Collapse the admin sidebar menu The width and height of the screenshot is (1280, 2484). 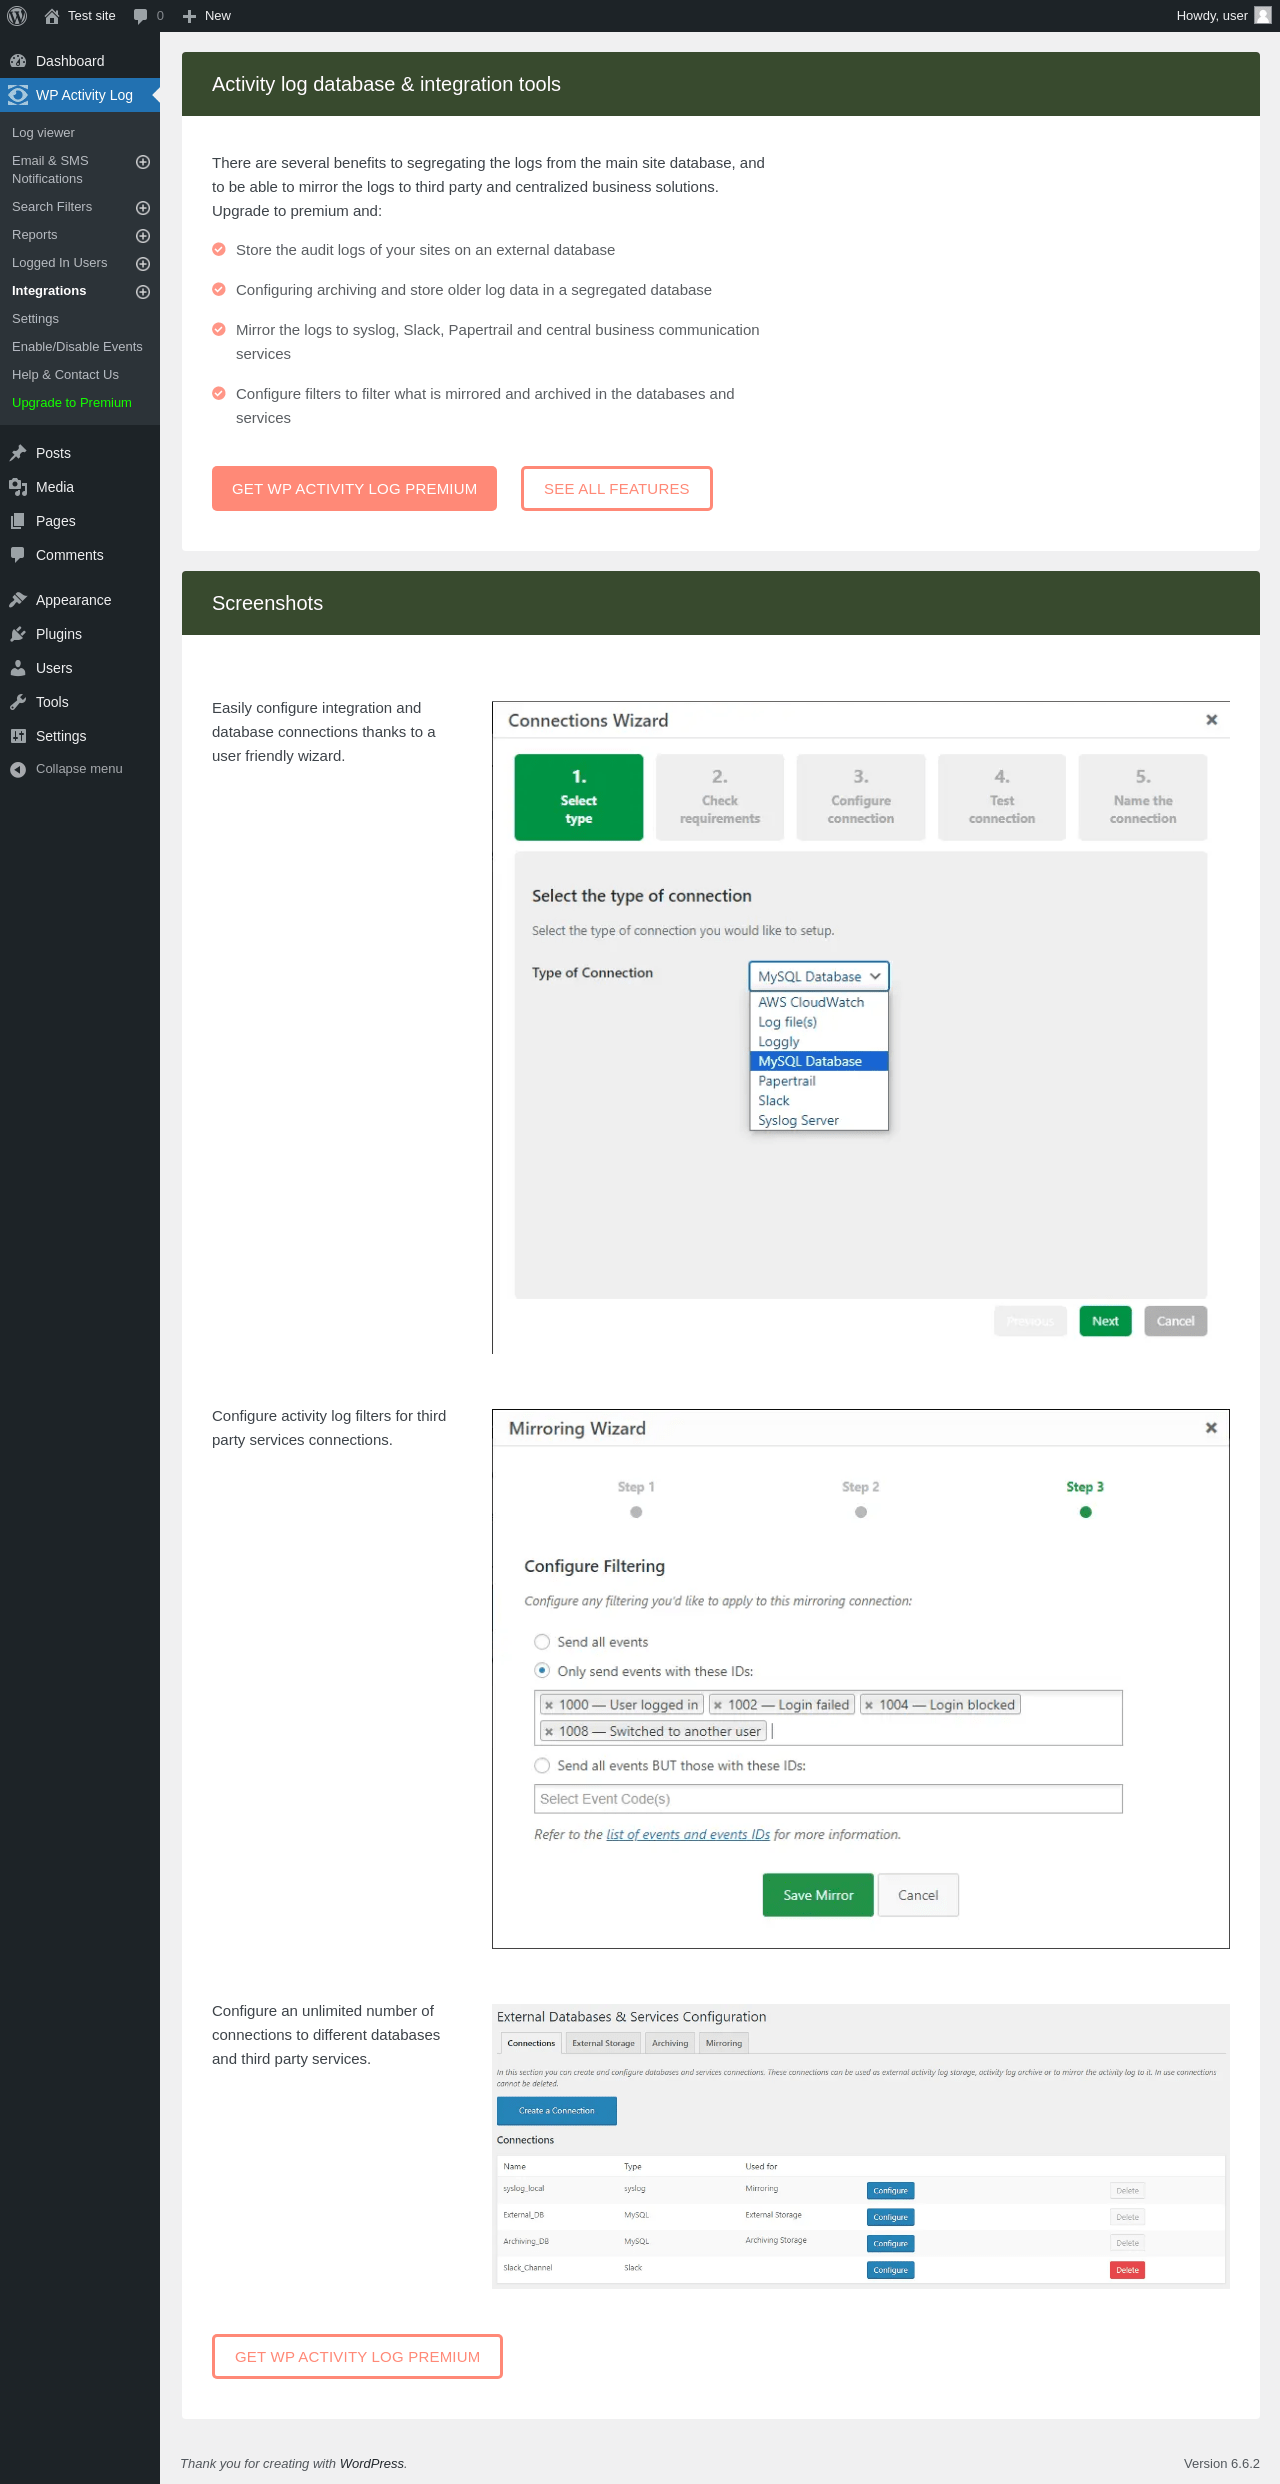(78, 769)
